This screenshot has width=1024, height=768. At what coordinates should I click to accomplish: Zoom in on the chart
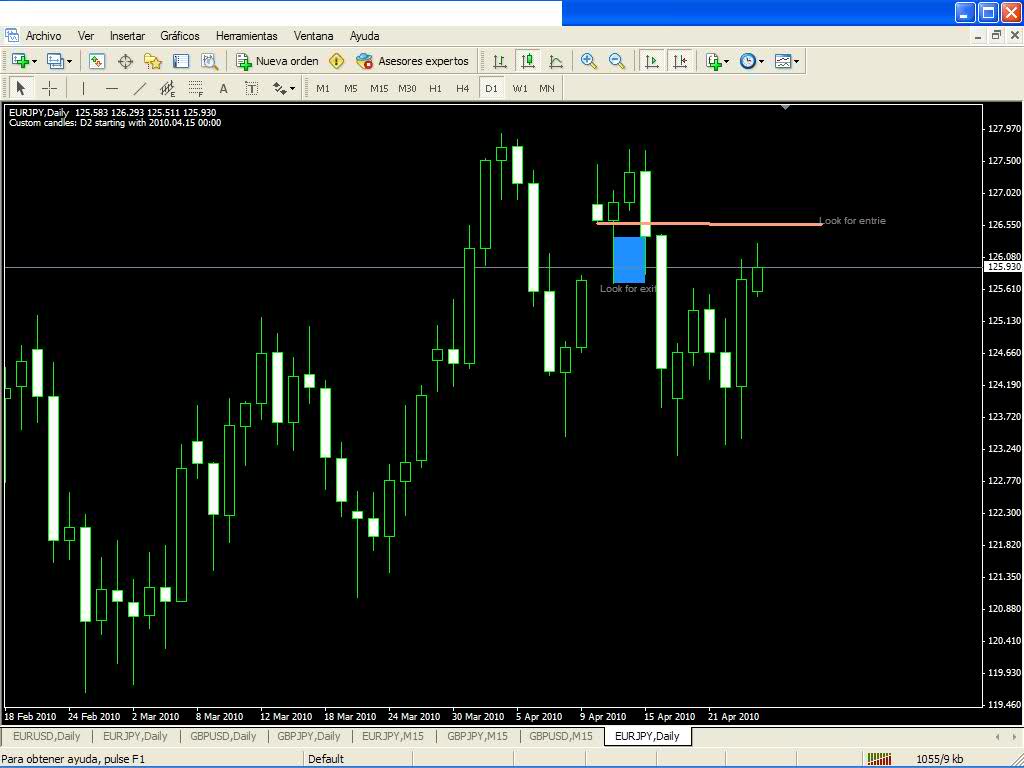click(588, 61)
